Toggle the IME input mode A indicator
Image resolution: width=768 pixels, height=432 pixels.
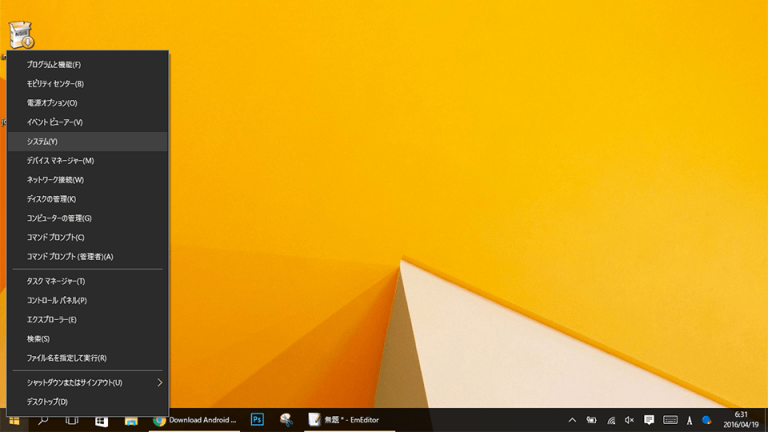[x=689, y=421]
